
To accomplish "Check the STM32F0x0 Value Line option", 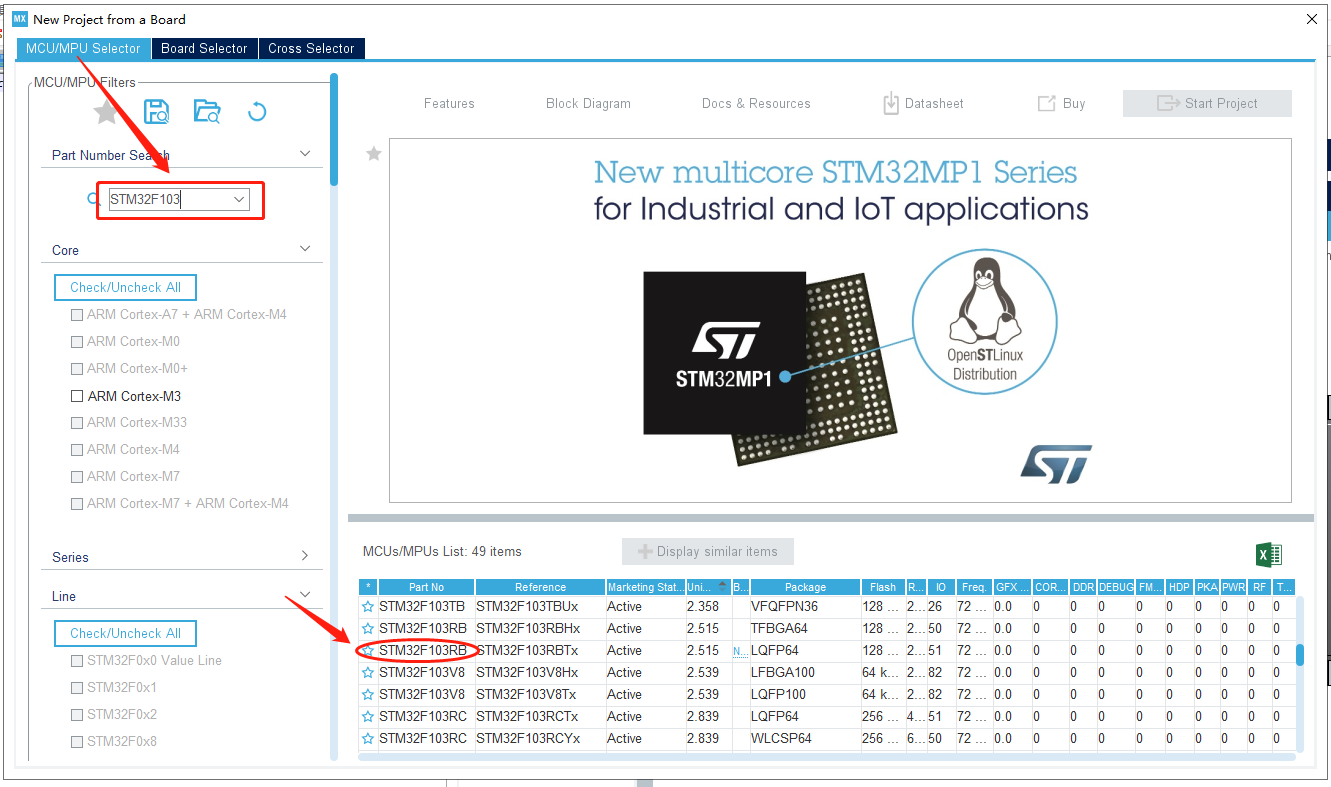I will (77, 660).
